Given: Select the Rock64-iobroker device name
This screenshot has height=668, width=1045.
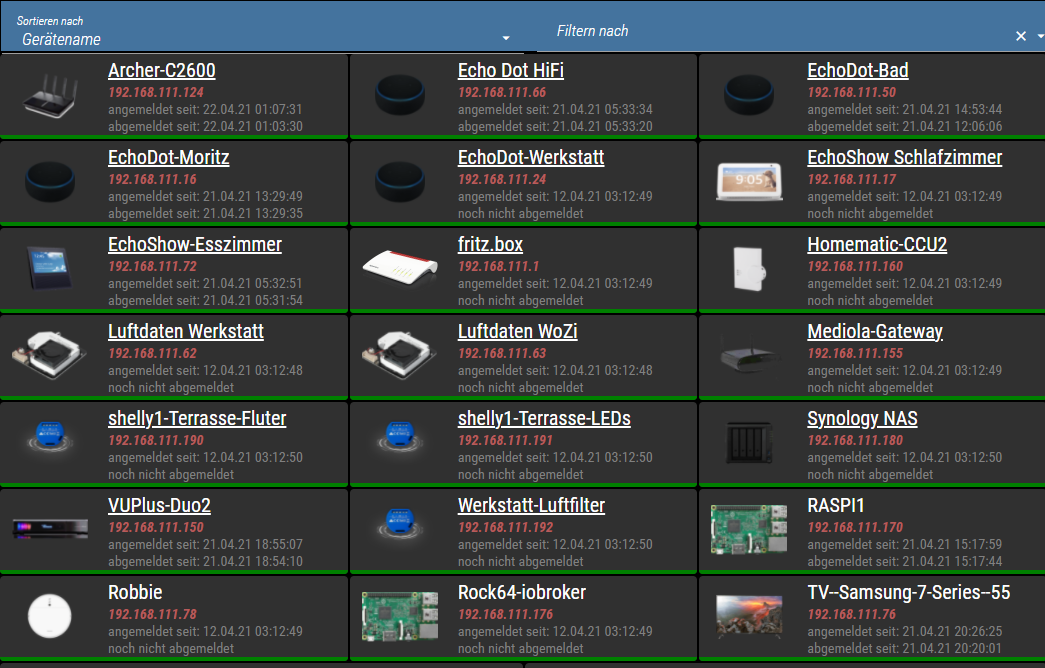Looking at the screenshot, I should click(x=522, y=593).
